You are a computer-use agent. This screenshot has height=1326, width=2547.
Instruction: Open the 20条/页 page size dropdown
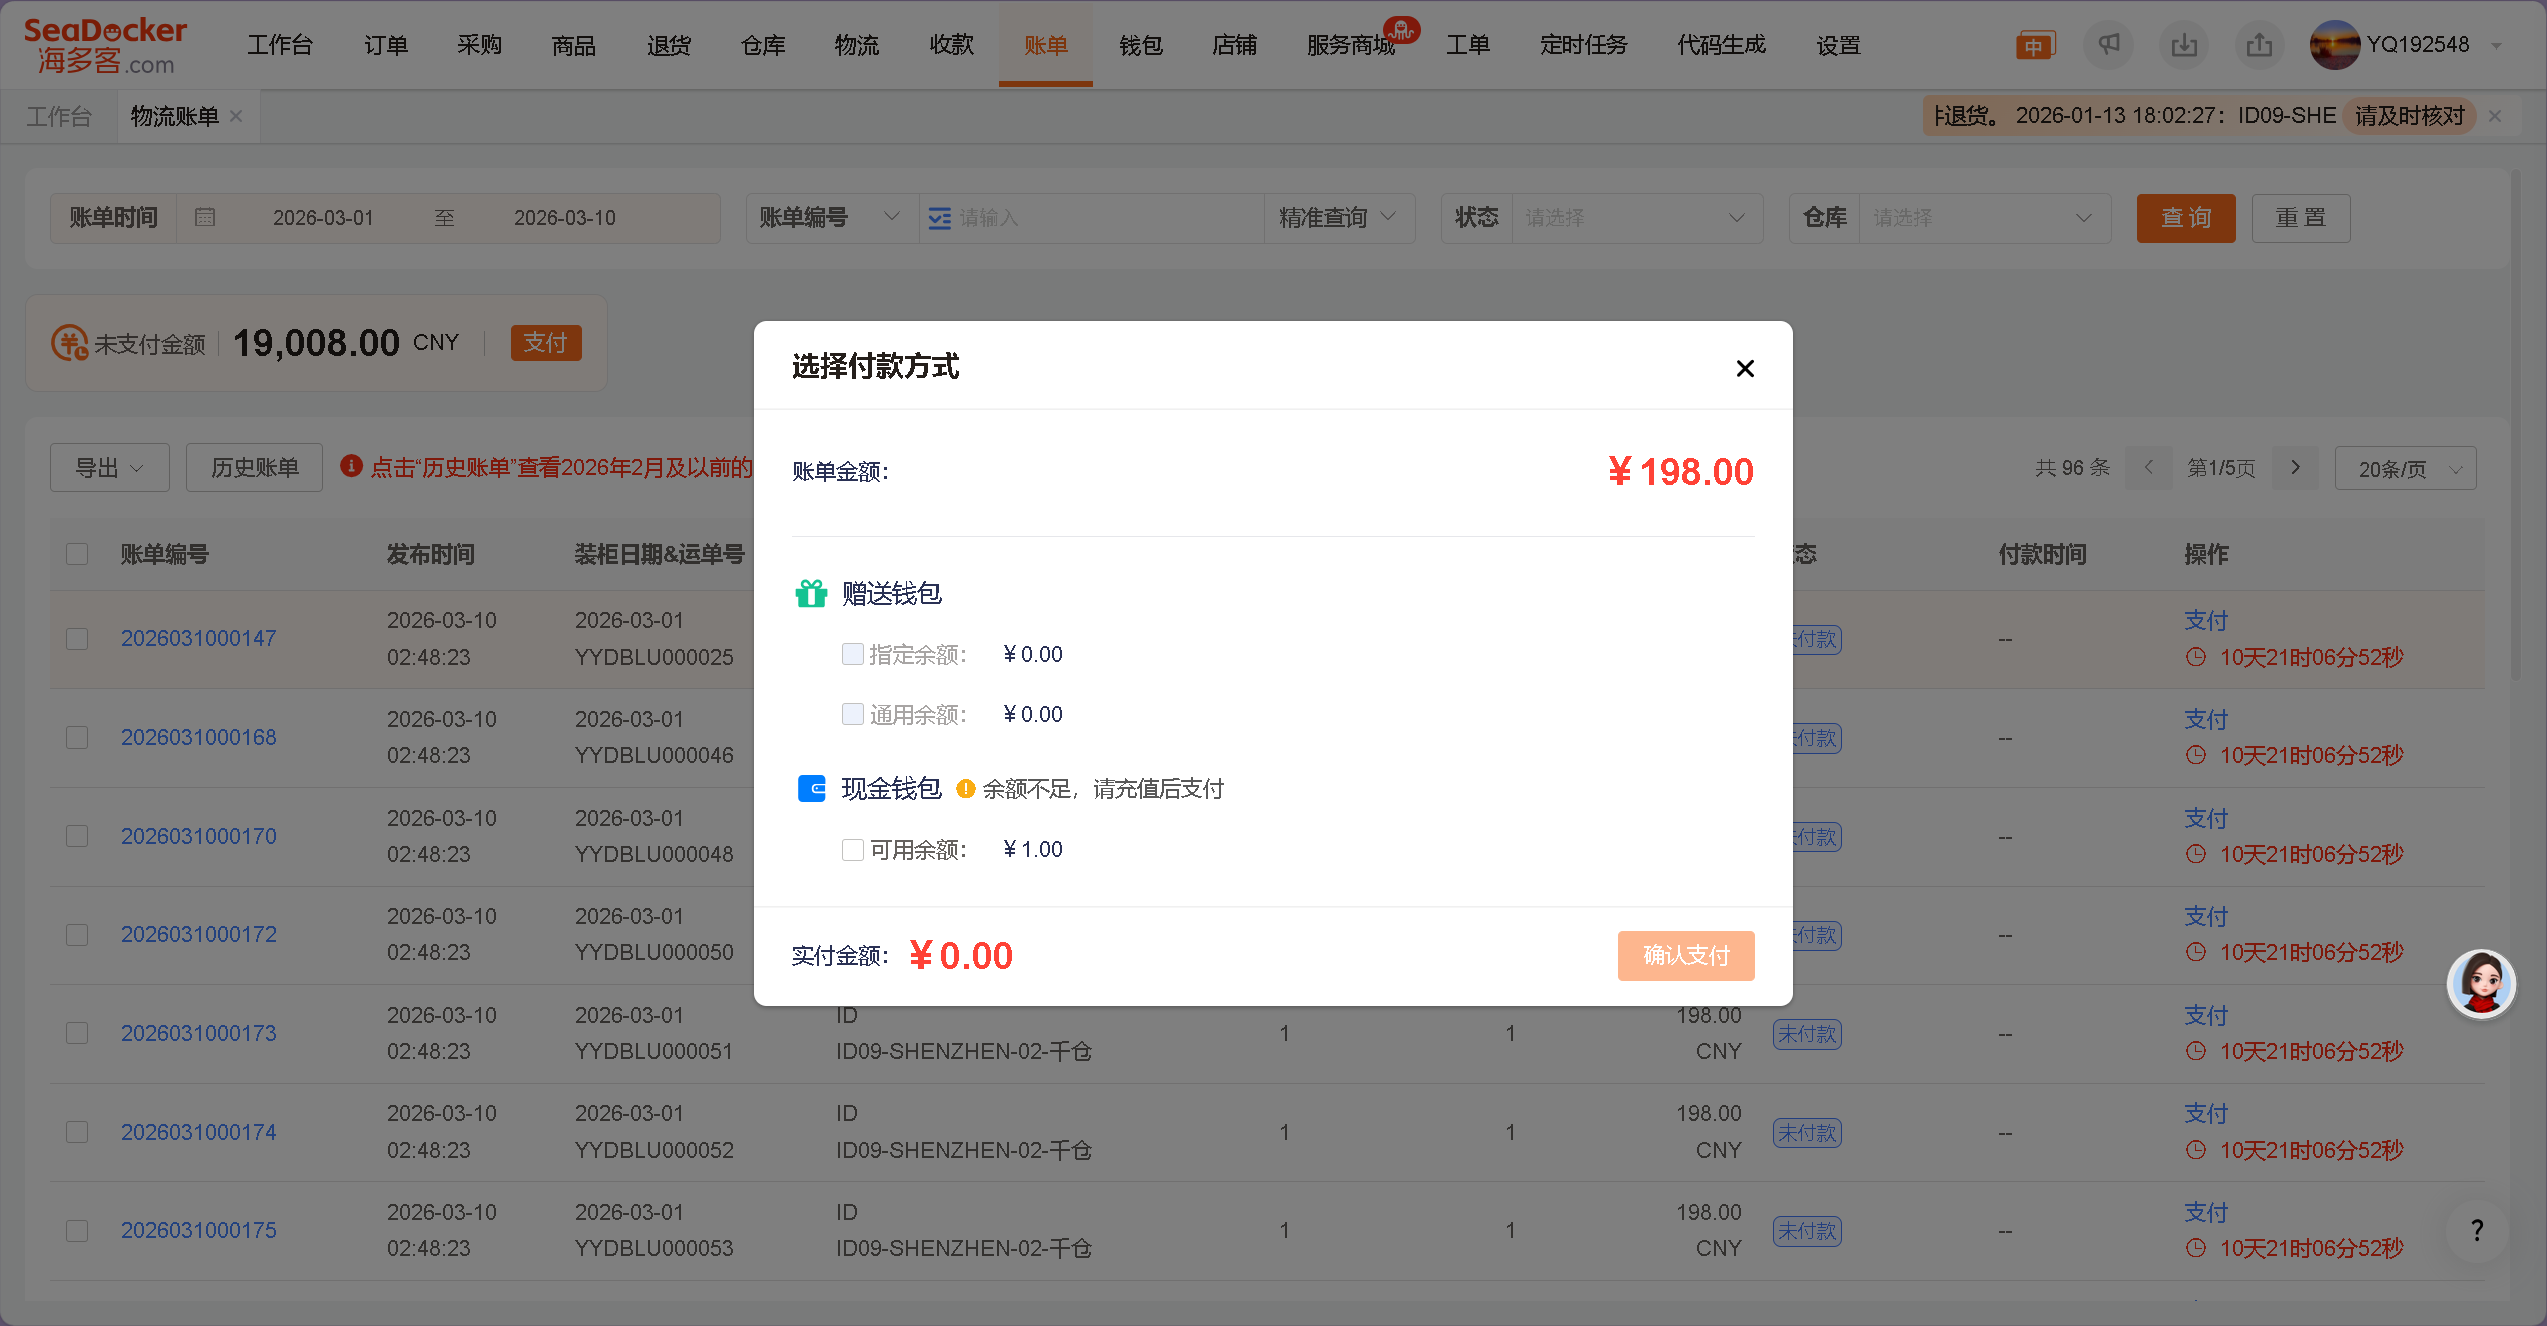(2405, 469)
